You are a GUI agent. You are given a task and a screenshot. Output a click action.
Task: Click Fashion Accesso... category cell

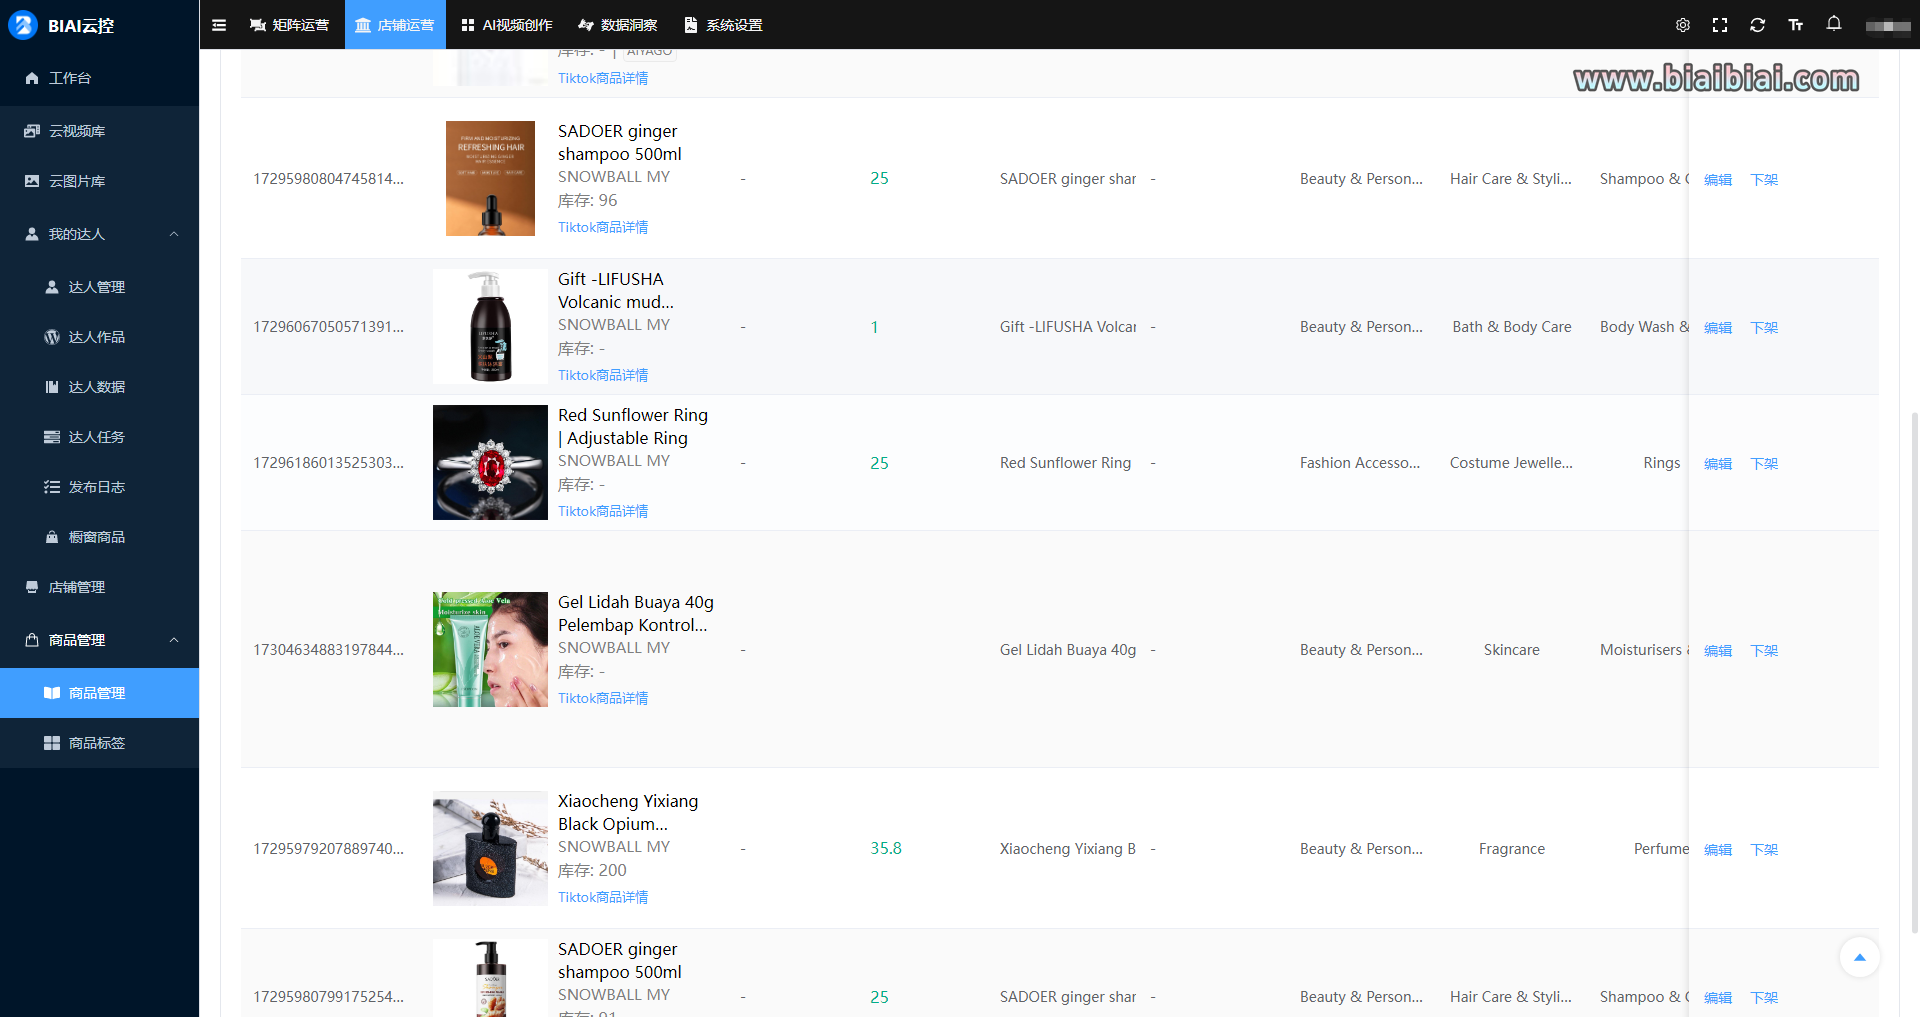click(1360, 463)
